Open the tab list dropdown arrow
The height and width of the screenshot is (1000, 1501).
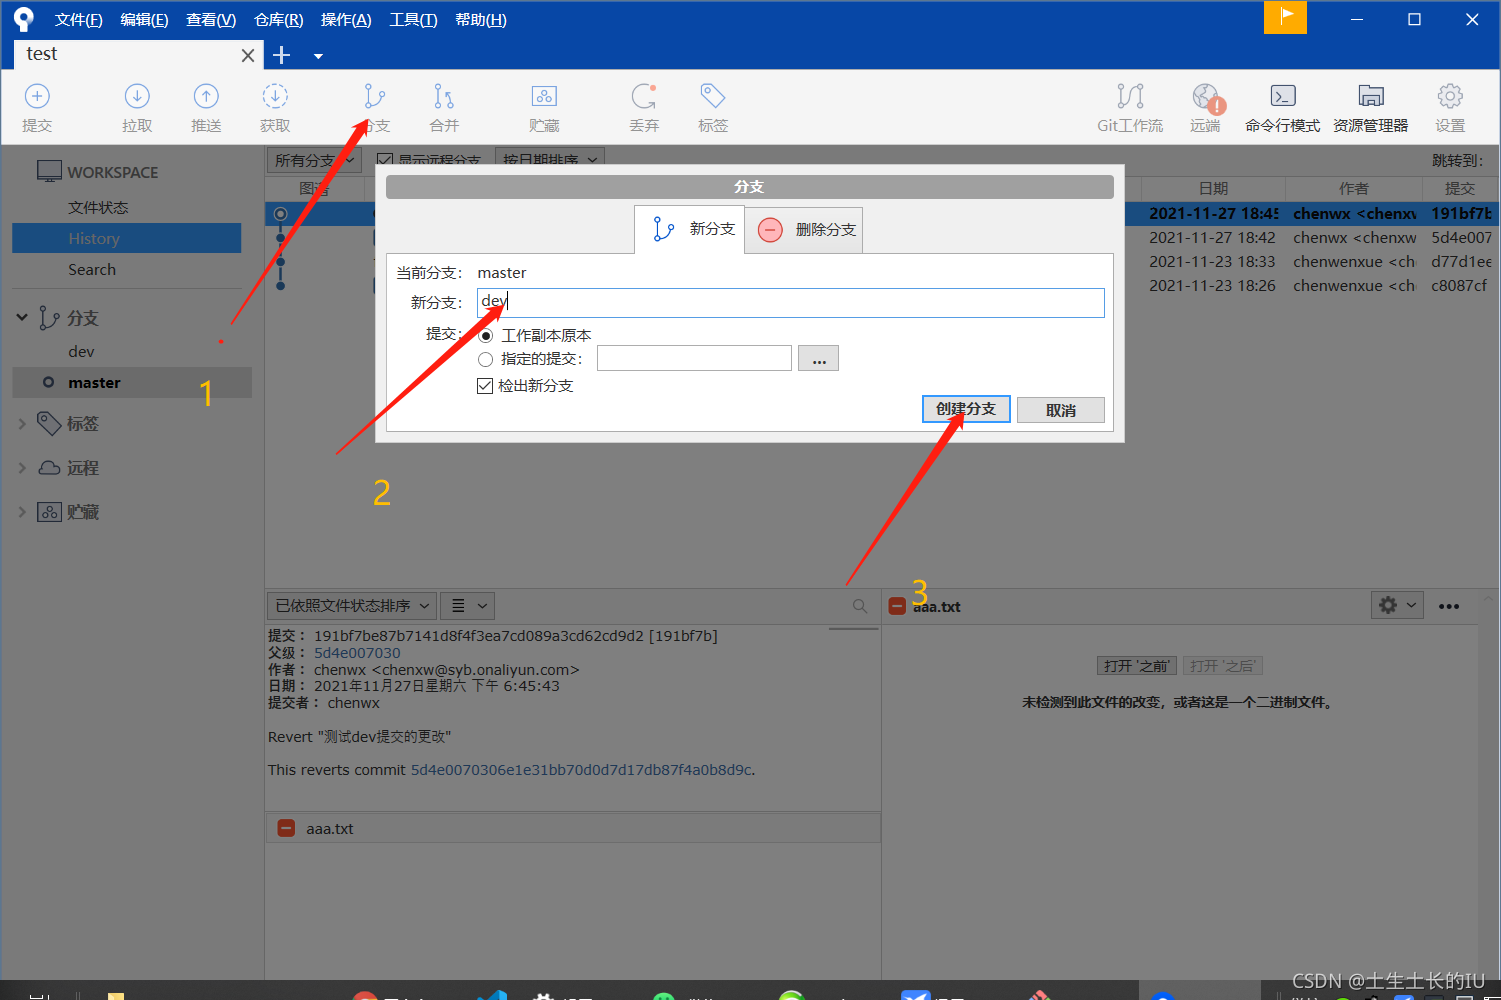pos(318,56)
